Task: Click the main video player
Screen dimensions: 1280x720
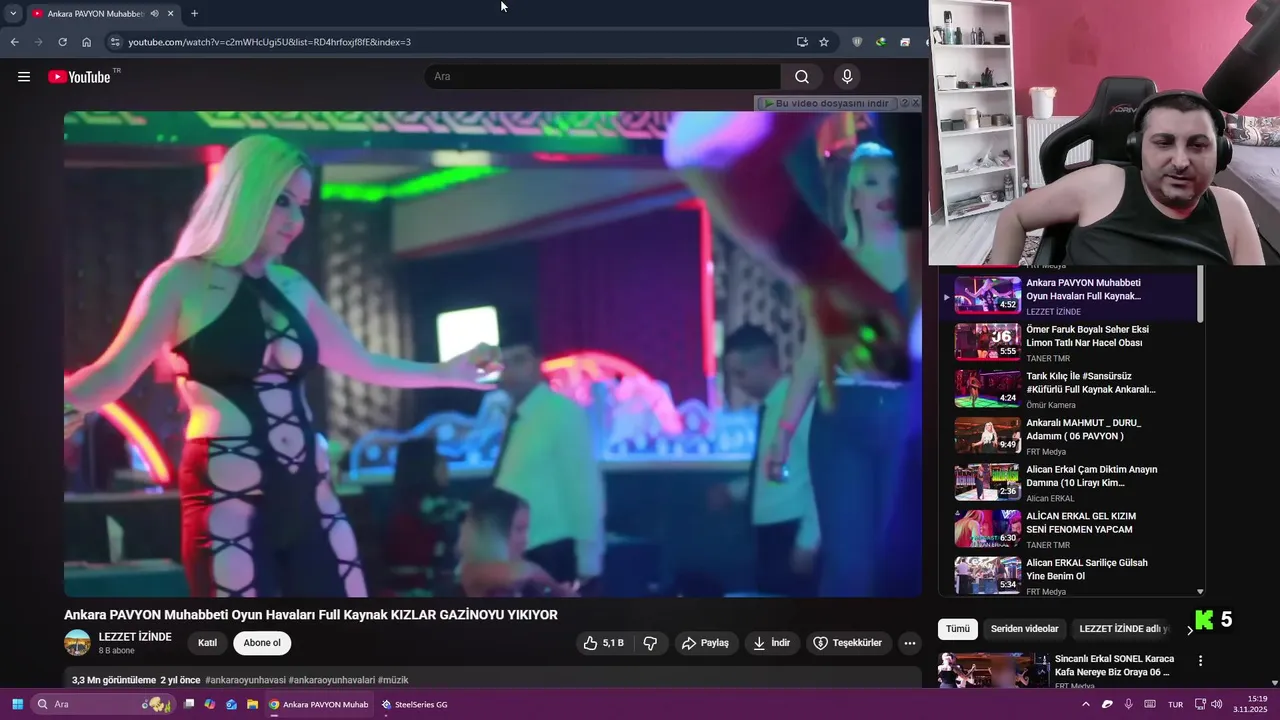Action: click(492, 354)
